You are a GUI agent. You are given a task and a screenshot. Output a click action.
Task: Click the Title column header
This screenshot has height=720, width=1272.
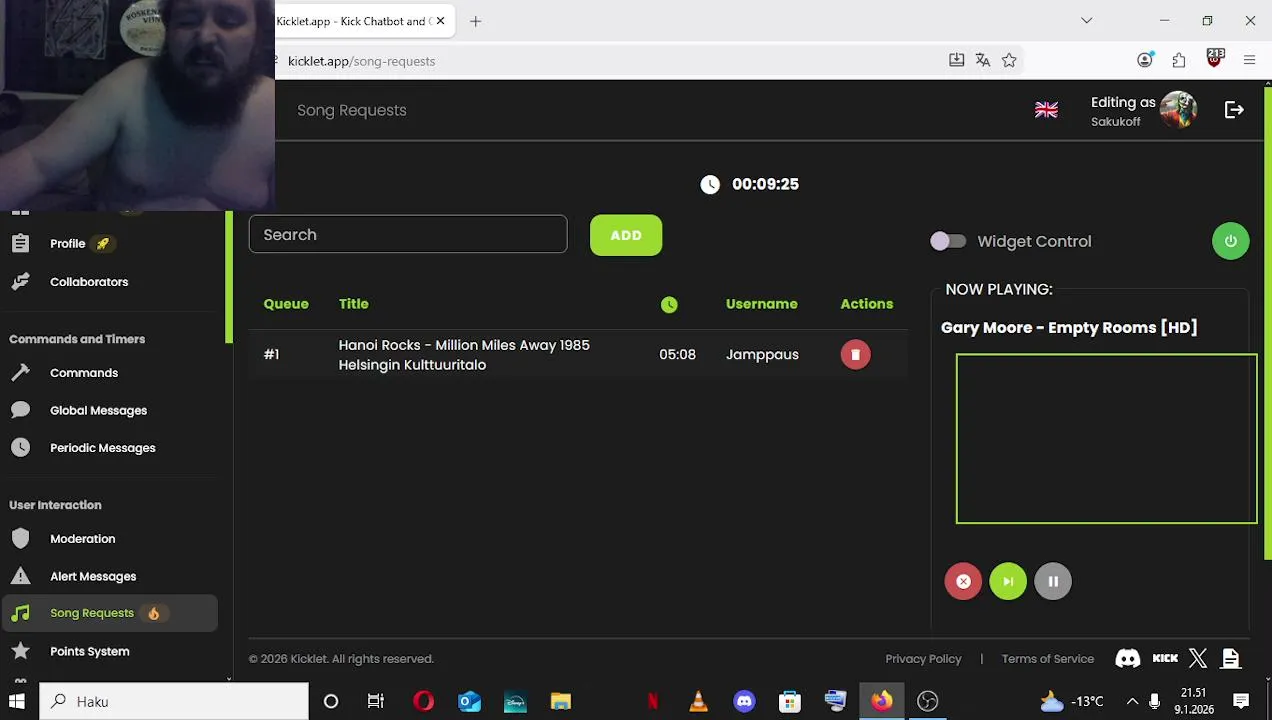click(354, 304)
